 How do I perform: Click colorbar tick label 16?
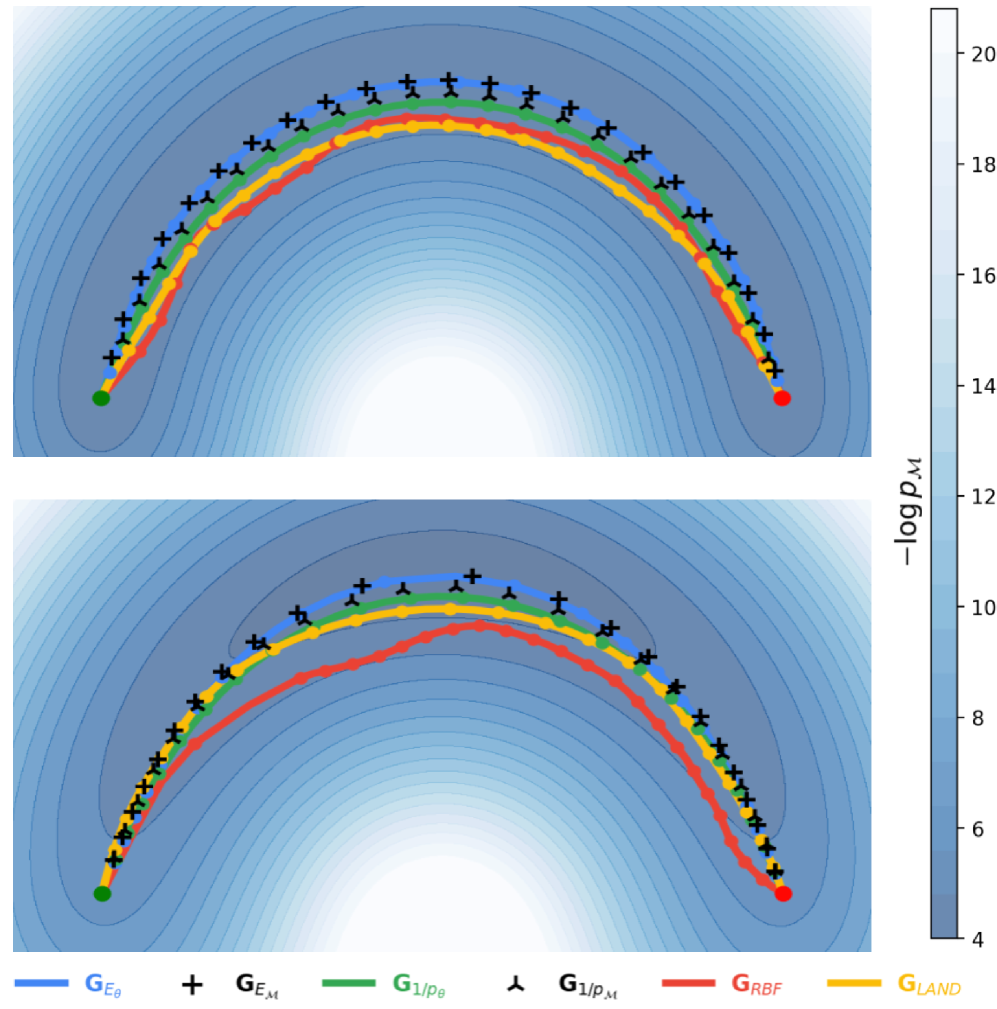point(983,276)
